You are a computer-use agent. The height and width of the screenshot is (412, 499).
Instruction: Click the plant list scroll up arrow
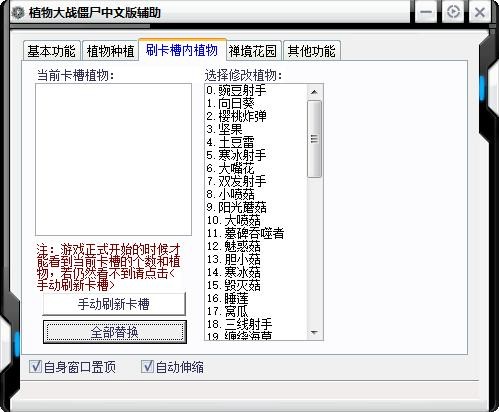coord(314,92)
